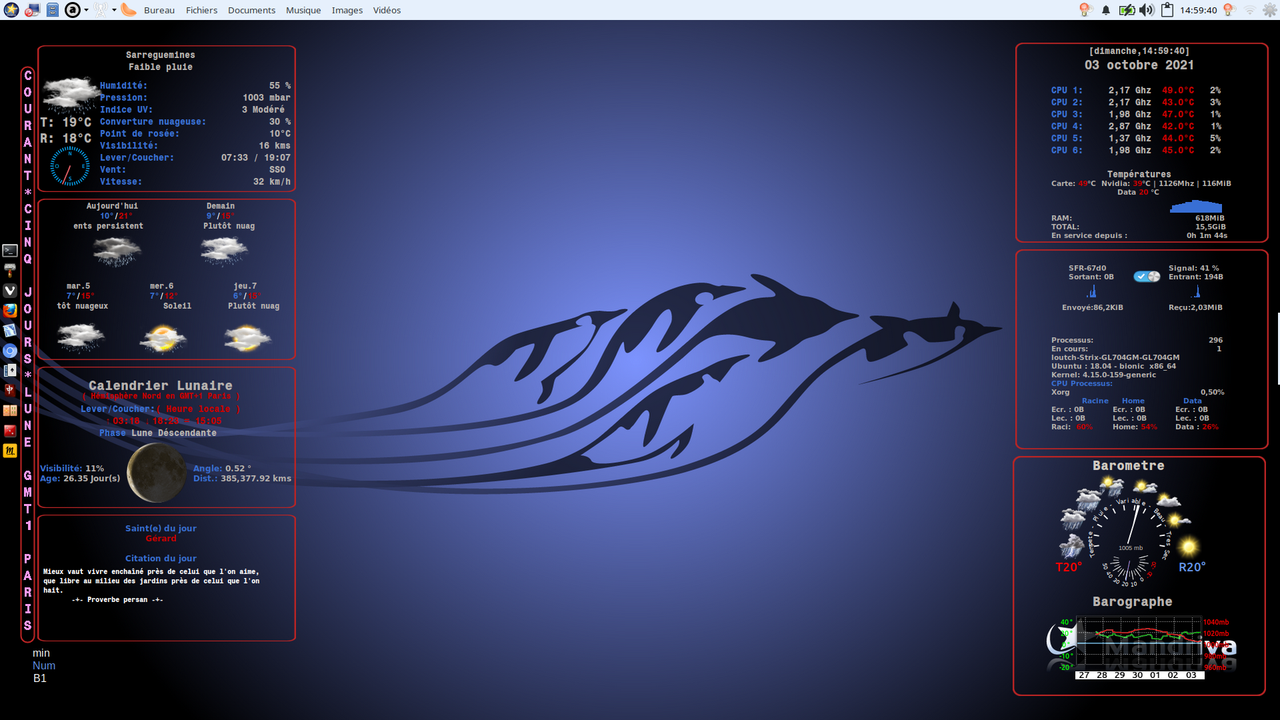Viewport: 1280px width, 720px height.
Task: Click the 'Signal: 41 %' text
Action: [x=1193, y=268]
